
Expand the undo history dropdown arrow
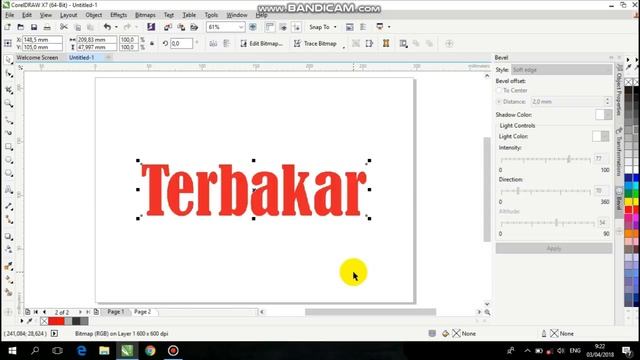tap(116, 27)
